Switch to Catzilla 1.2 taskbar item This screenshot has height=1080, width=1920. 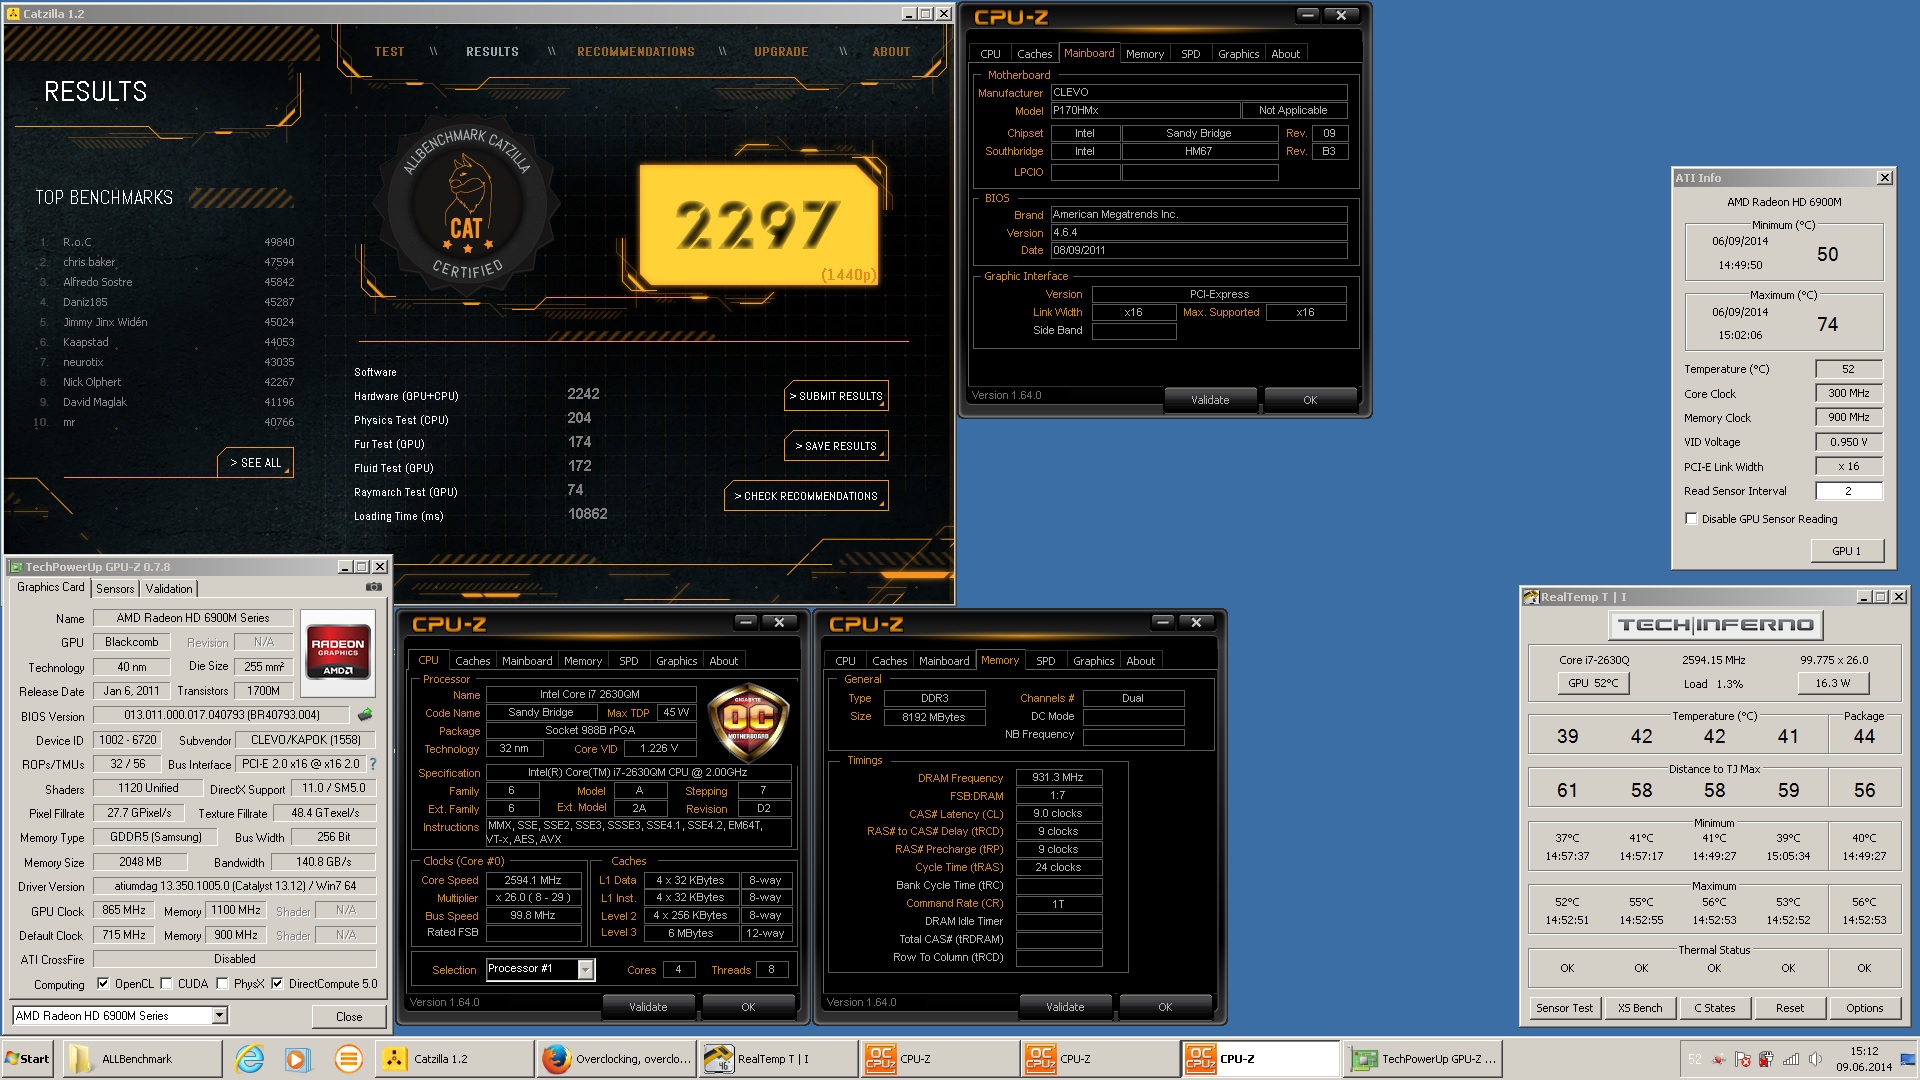point(455,1059)
